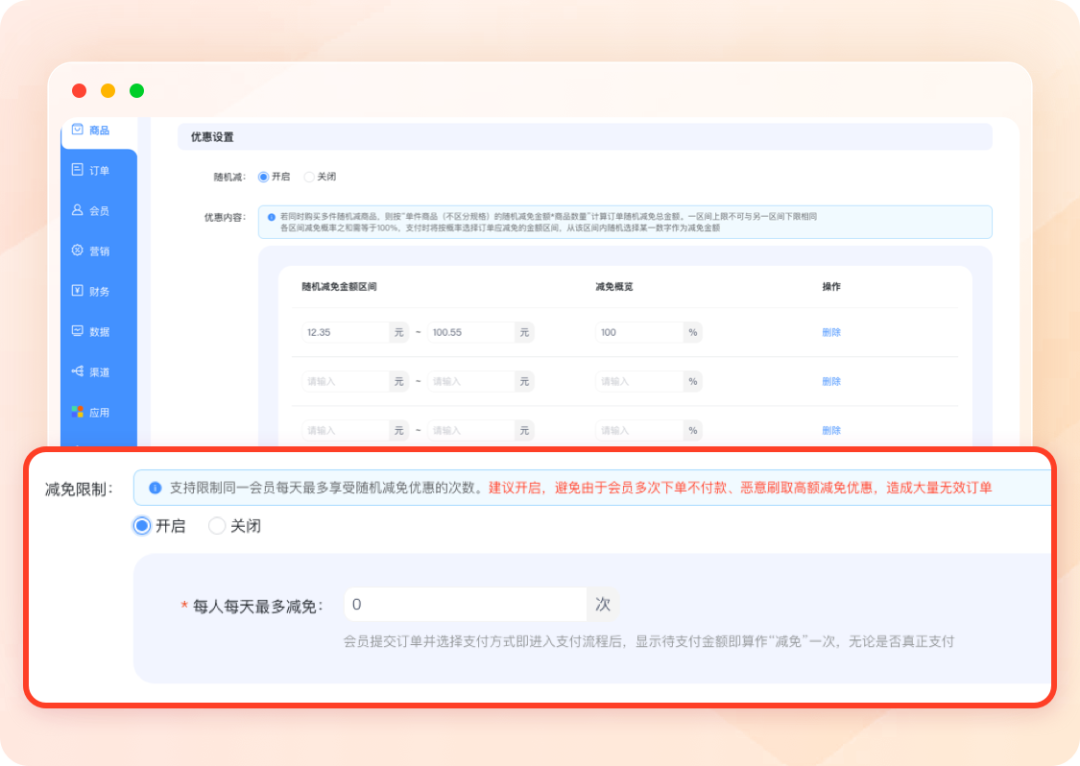Focus the 每人每天最多减免 count field
The width and height of the screenshot is (1080, 766).
pos(466,605)
